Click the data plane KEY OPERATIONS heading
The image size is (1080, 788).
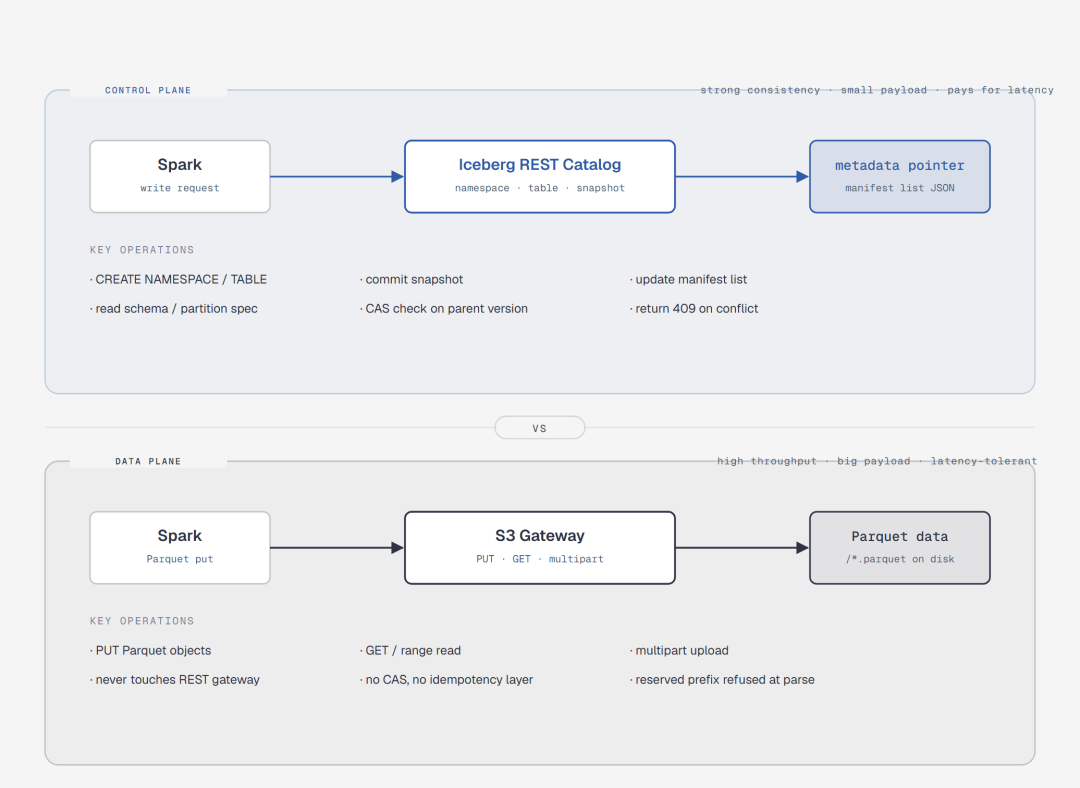142,621
